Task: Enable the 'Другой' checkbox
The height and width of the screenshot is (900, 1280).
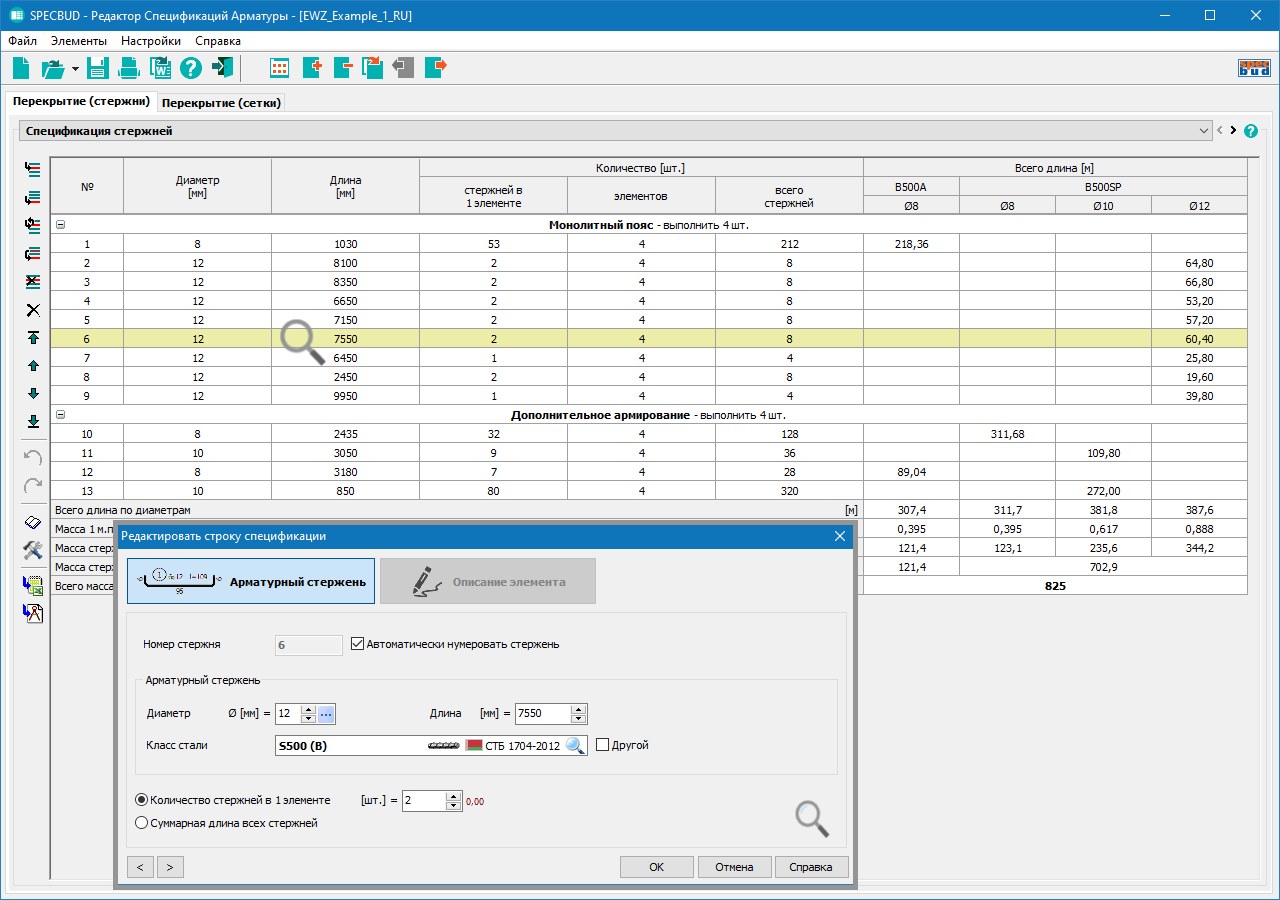Action: click(602, 745)
